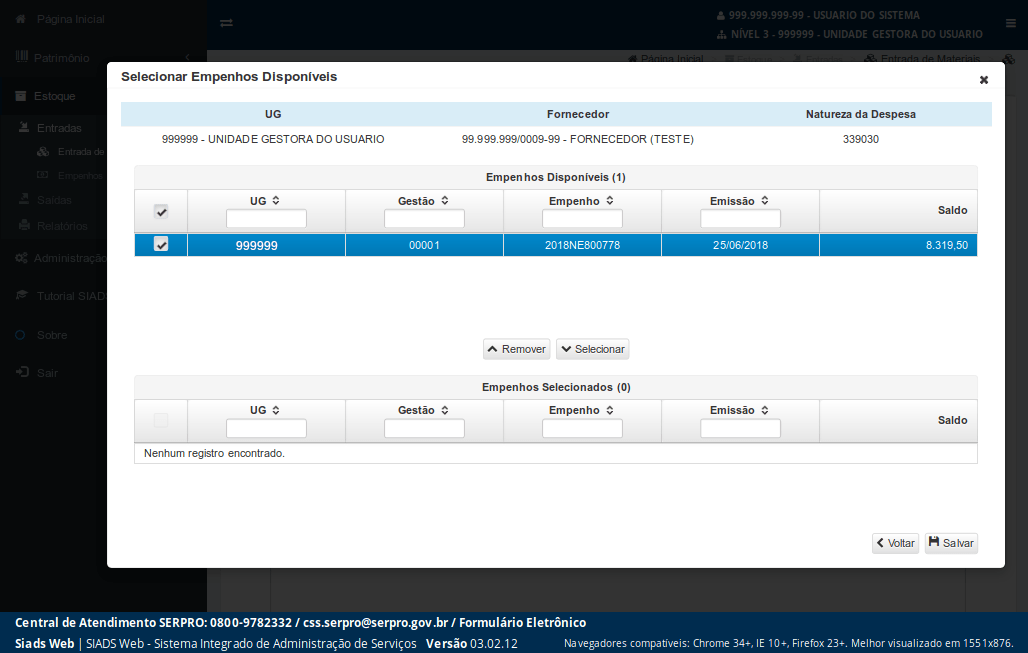Sort Empenhos Disponíveis by Gestão
Viewport: 1028px width, 653px height.
445,201
